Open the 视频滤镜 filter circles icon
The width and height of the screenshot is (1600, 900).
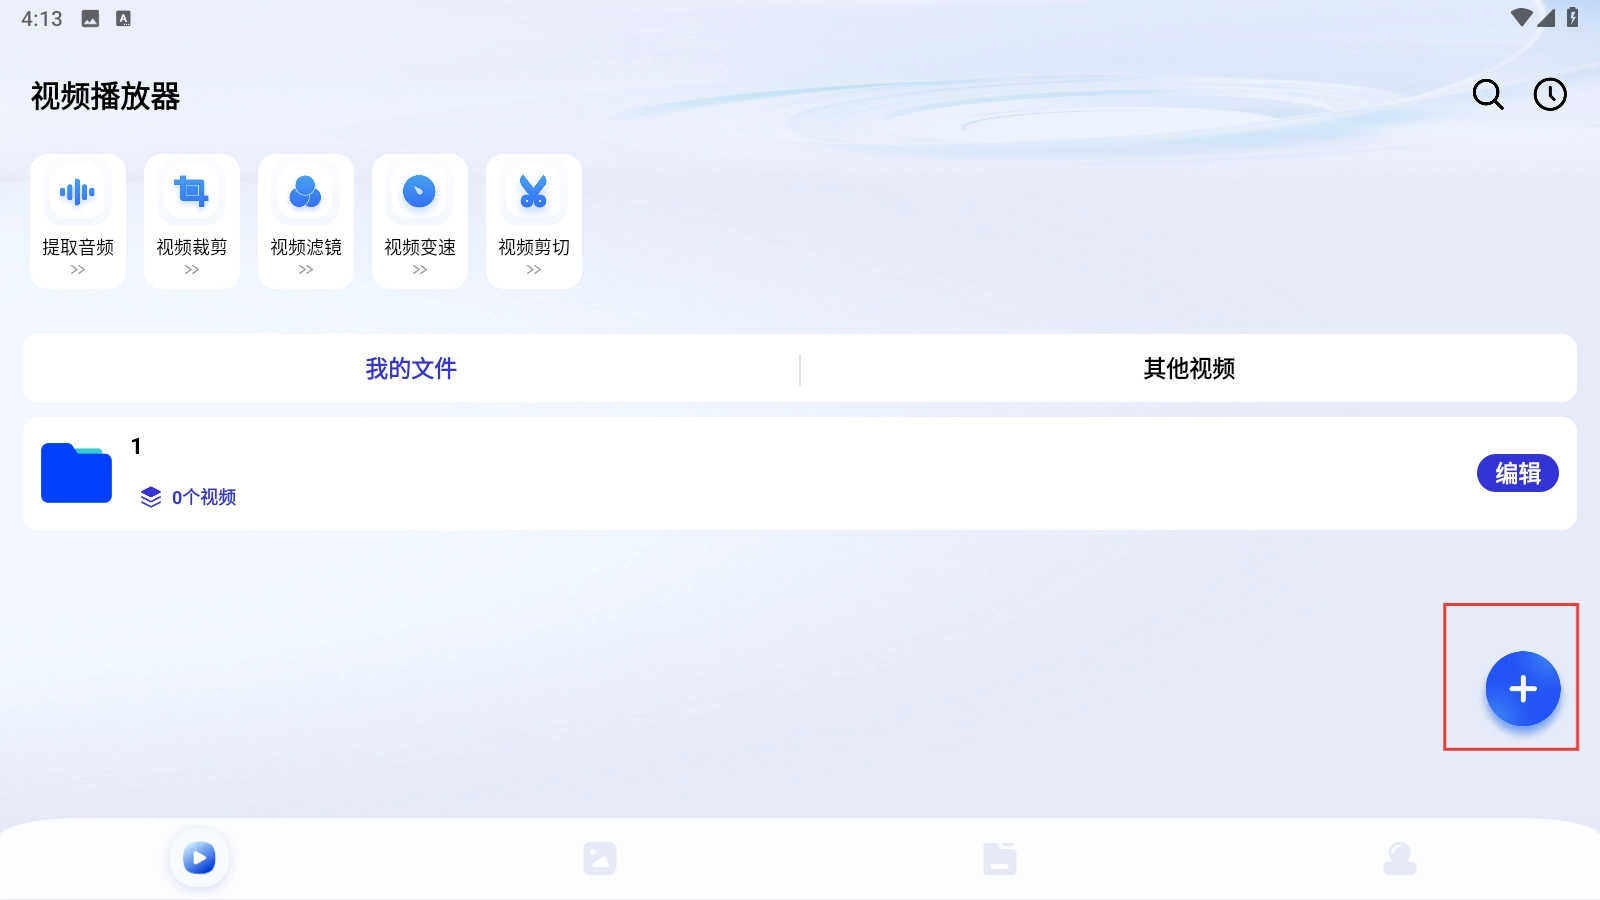click(306, 192)
